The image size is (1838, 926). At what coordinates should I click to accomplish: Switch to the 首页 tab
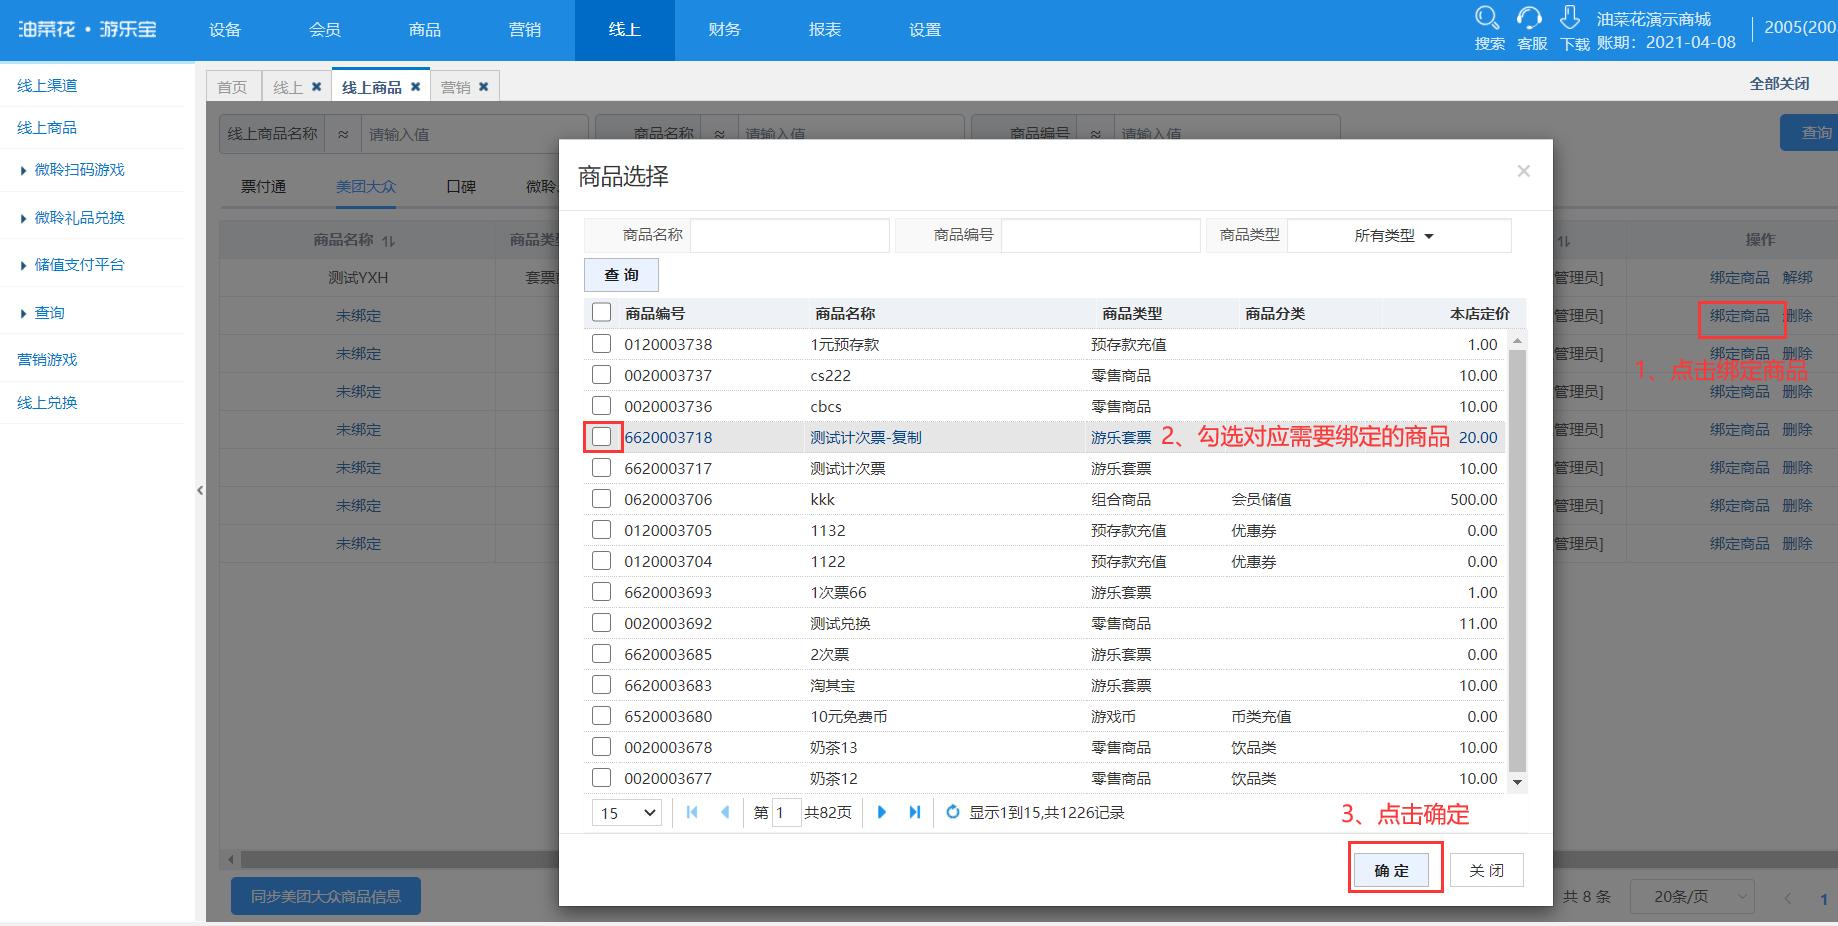pyautogui.click(x=232, y=87)
